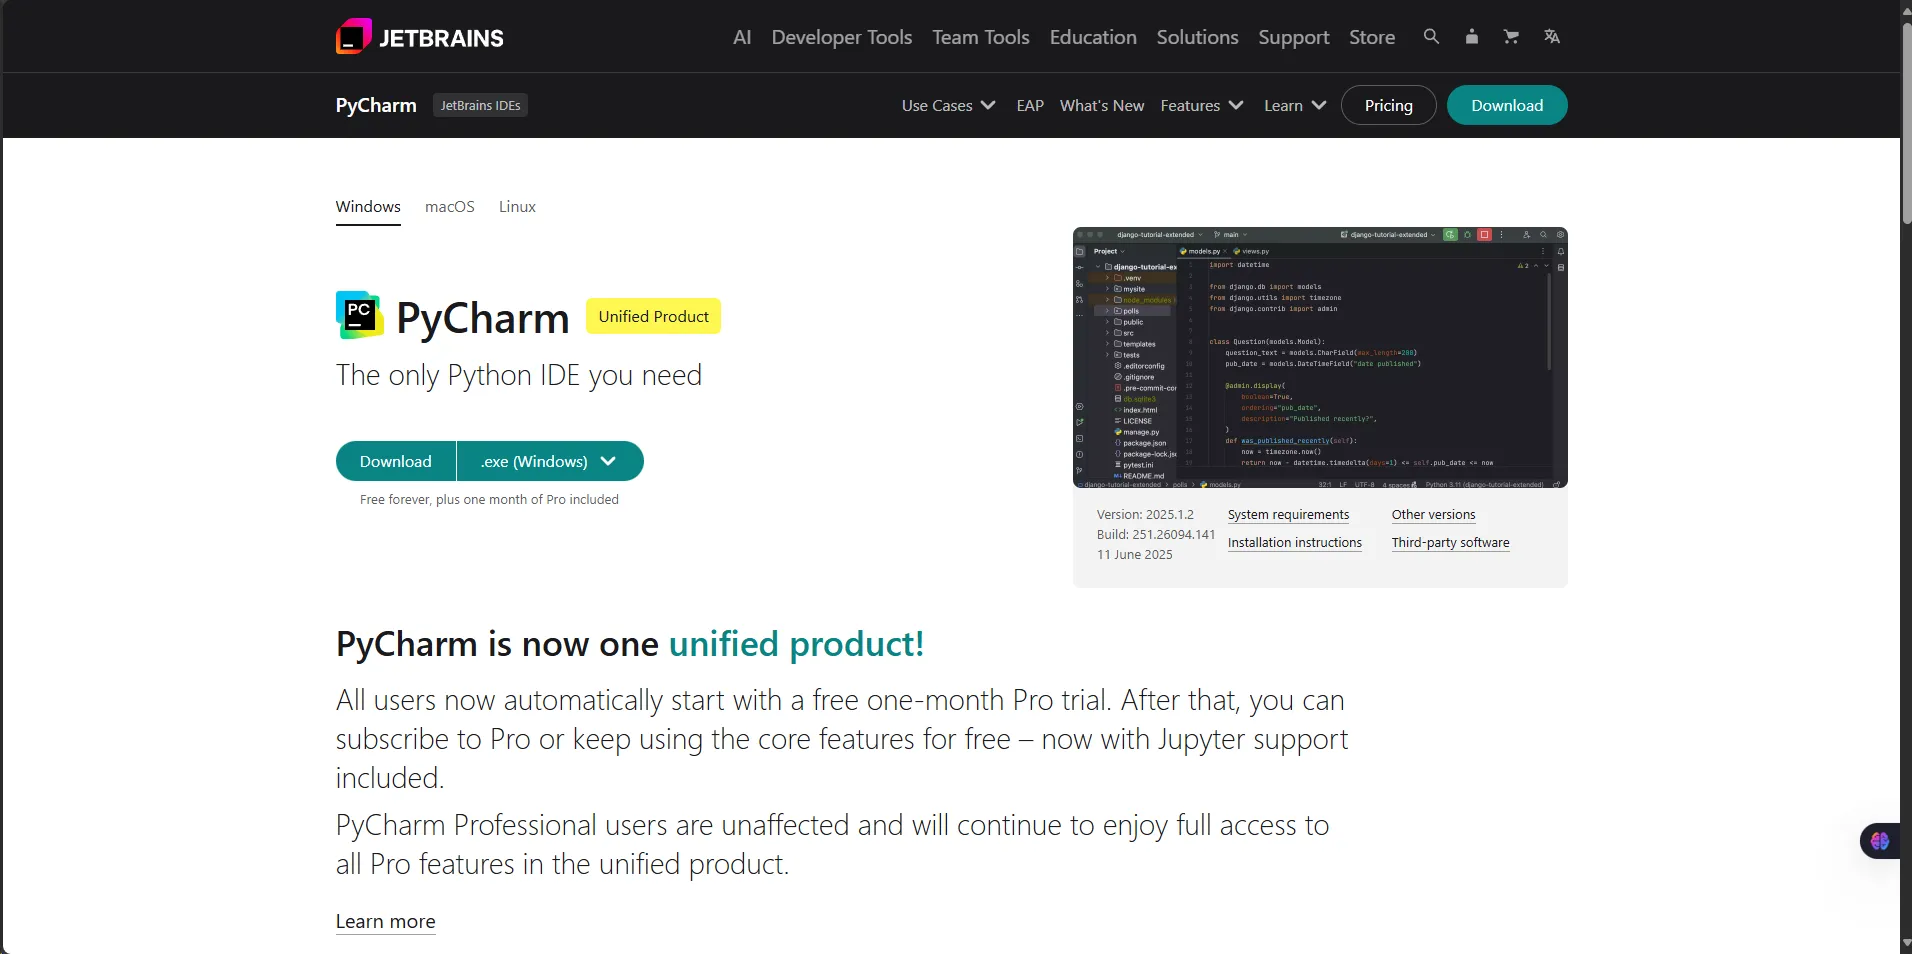1912x954 pixels.
Task: Click the 'Version: 2025.1.2' text
Action: tap(1145, 515)
